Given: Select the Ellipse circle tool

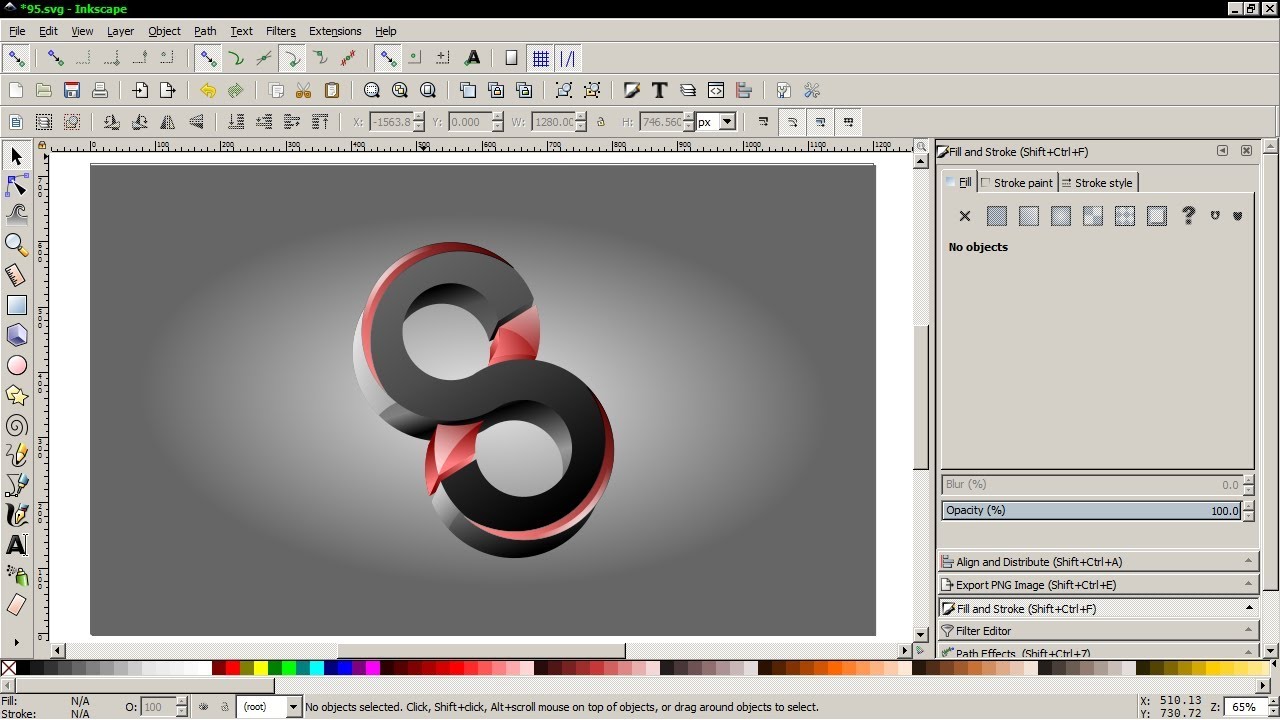Looking at the screenshot, I should (x=16, y=365).
